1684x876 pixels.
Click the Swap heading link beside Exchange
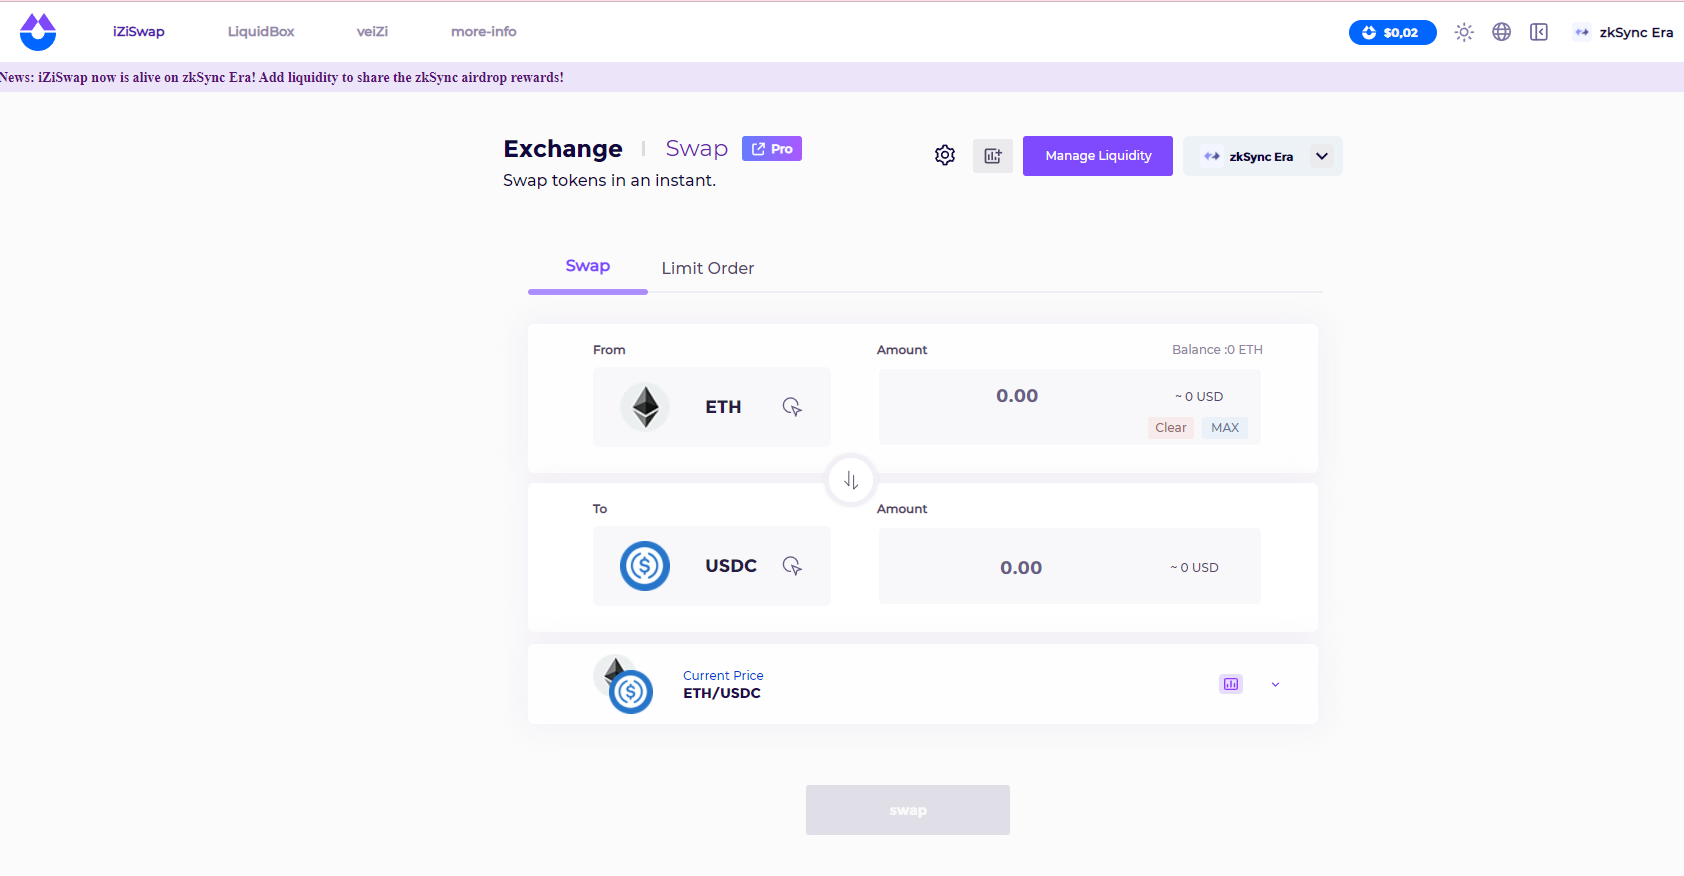[697, 148]
